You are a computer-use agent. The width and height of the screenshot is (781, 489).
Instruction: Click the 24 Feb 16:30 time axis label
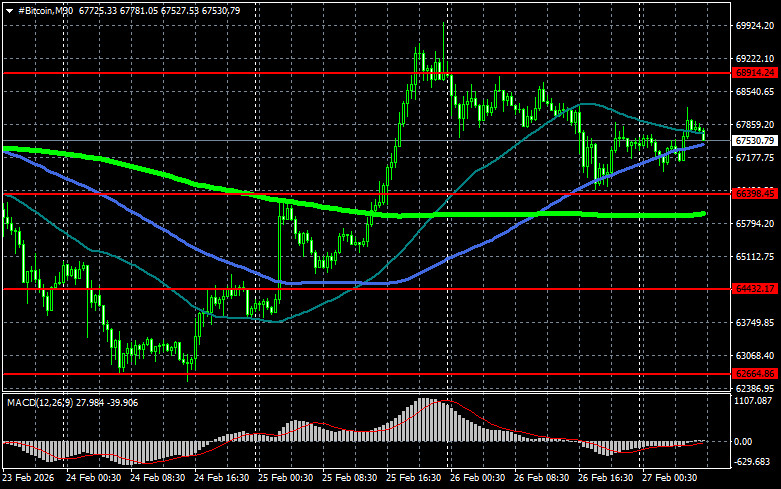(x=222, y=478)
